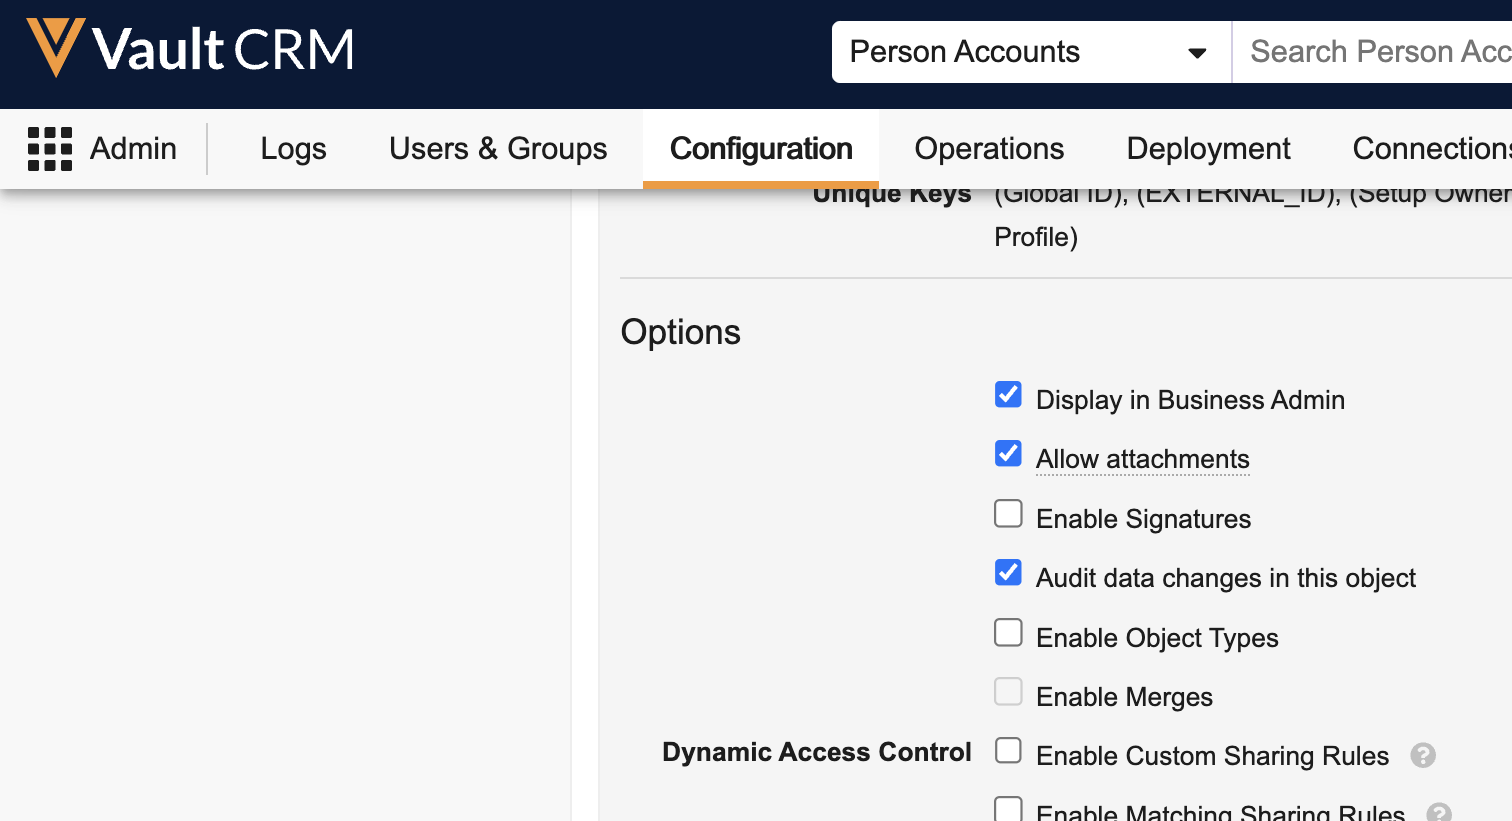1512x821 pixels.
Task: Click help icon beside Enable Matching Sharing Rules
Action: [x=1439, y=812]
